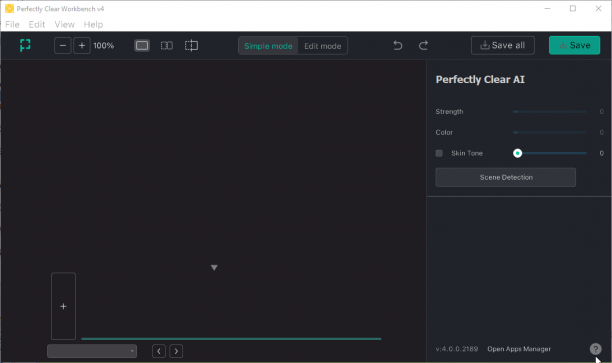Zoom out with the minus button

(x=62, y=46)
